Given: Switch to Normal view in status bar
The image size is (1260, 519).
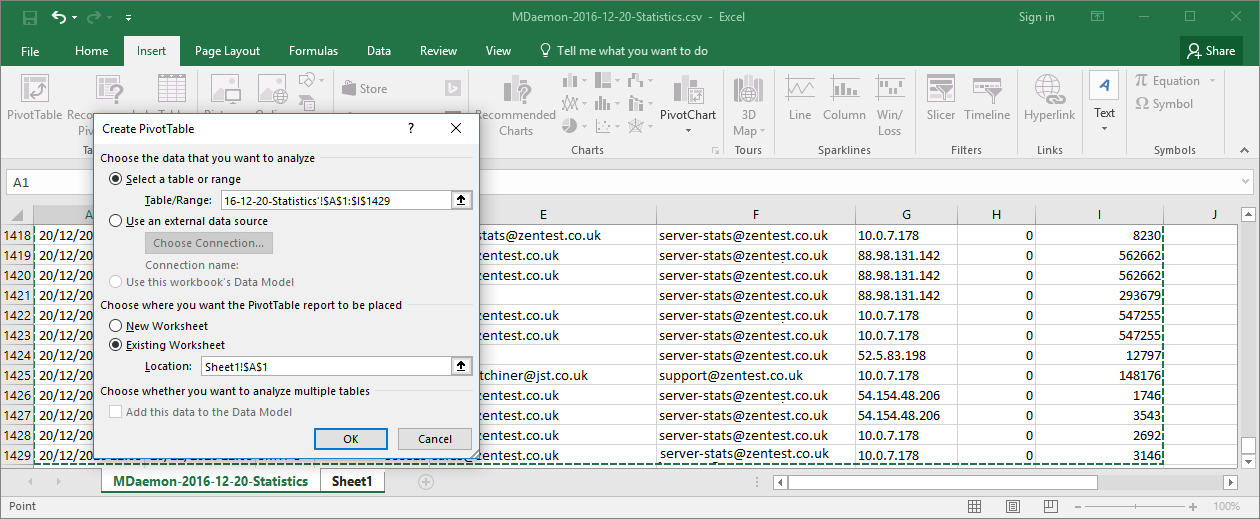Looking at the screenshot, I should click(x=974, y=506).
